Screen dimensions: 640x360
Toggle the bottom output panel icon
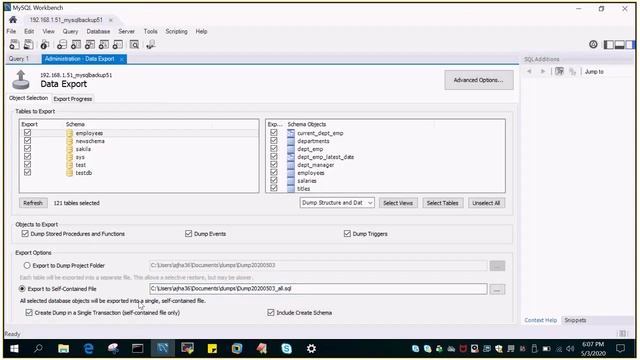point(620,45)
